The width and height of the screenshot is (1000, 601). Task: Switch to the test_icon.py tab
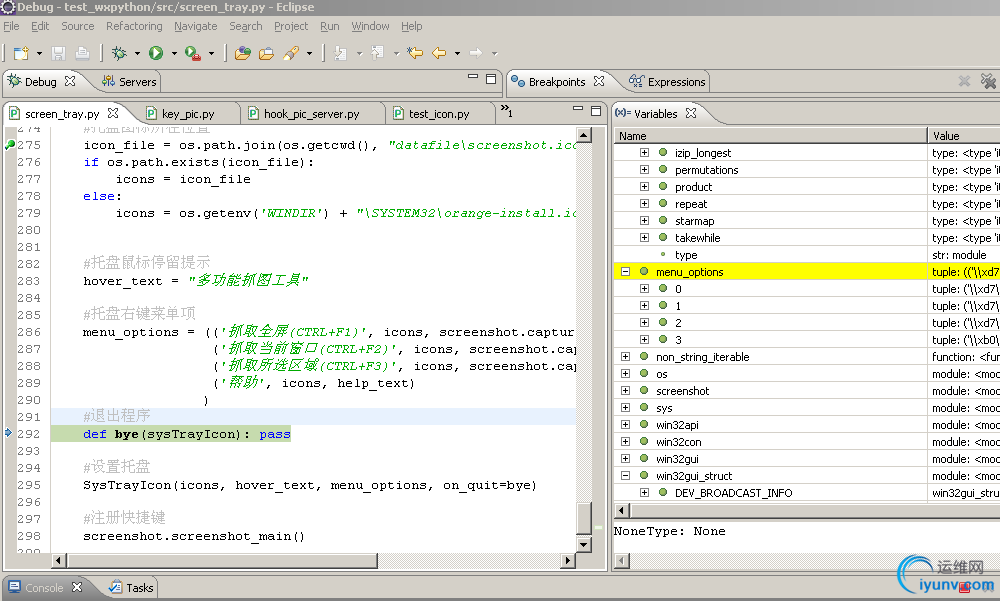[439, 114]
